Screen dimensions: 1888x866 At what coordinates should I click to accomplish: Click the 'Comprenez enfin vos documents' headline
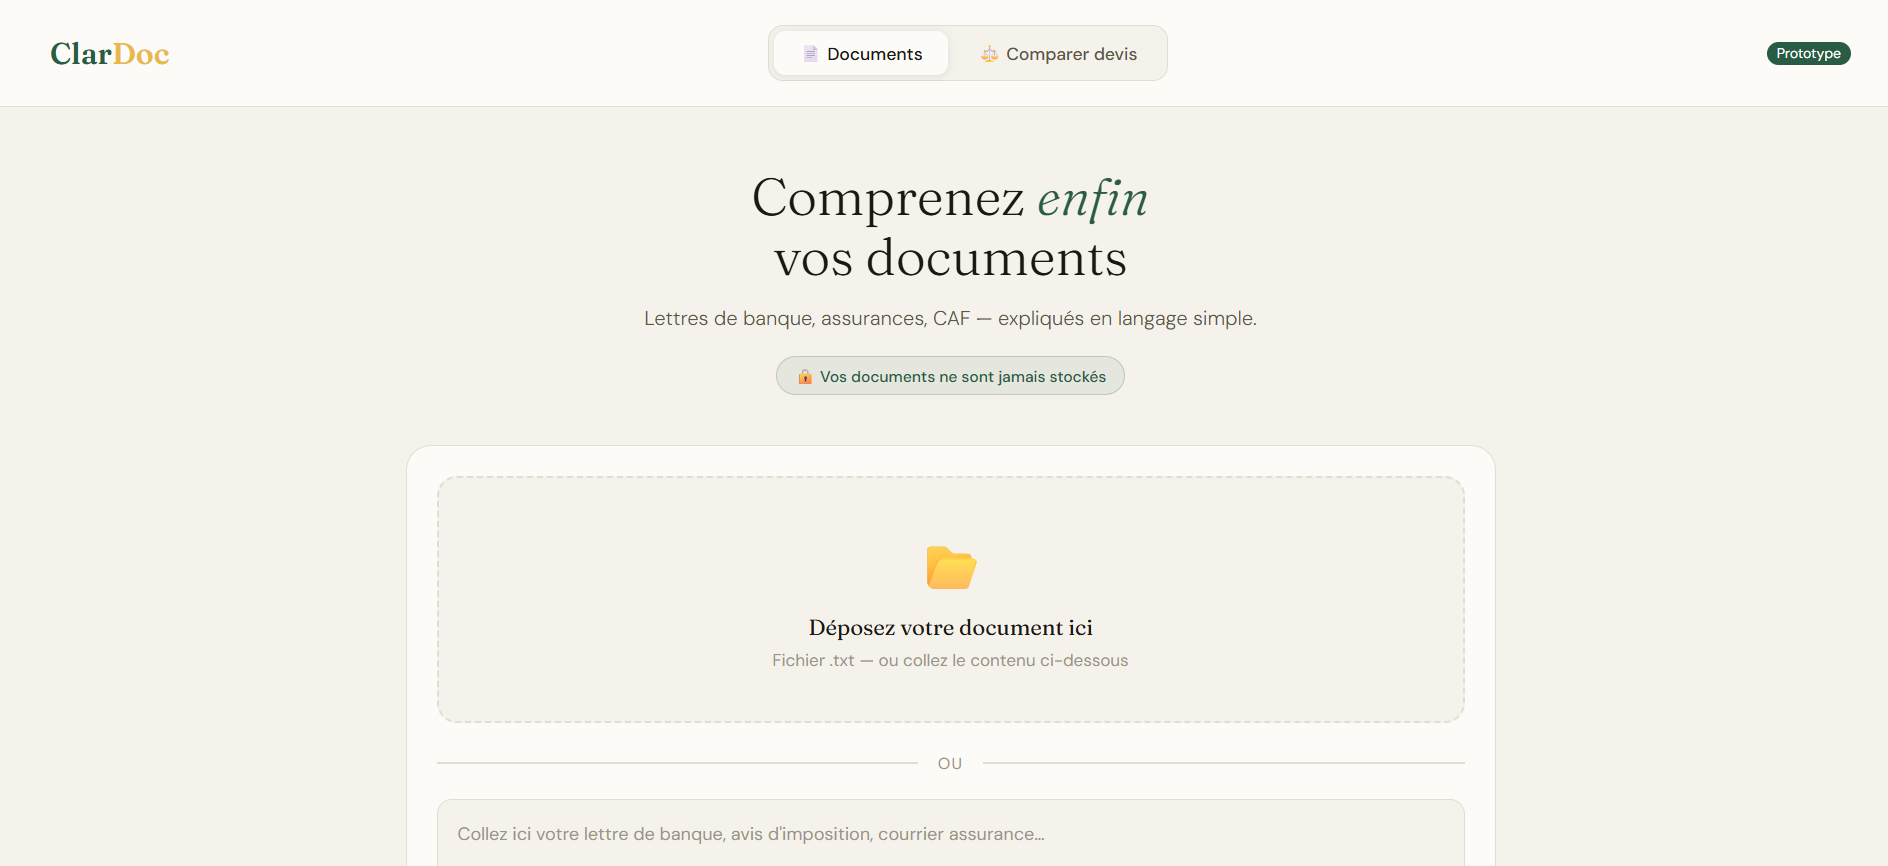pos(950,227)
